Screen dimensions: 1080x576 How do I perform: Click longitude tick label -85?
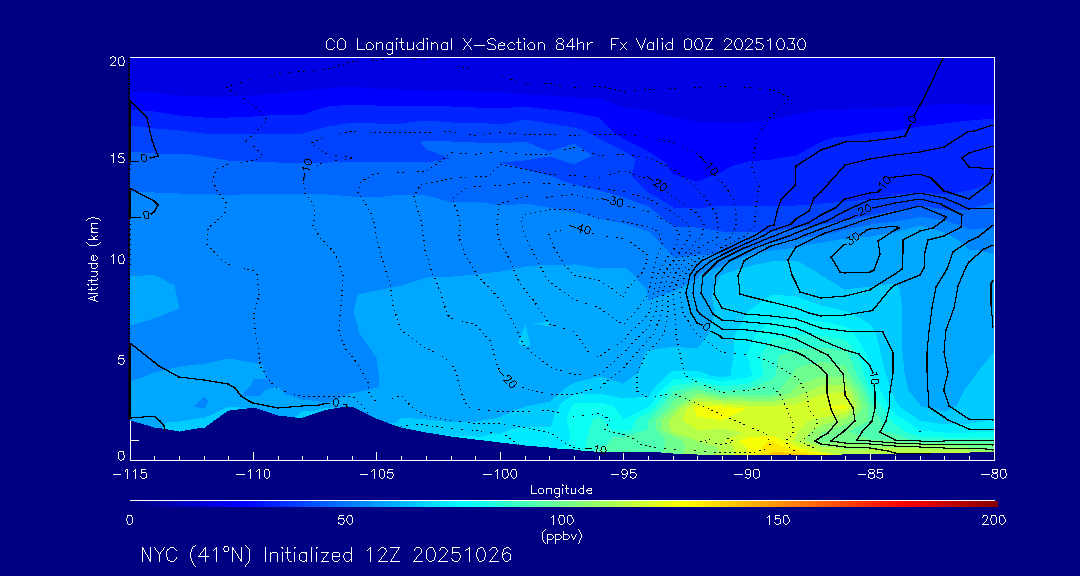871,475
